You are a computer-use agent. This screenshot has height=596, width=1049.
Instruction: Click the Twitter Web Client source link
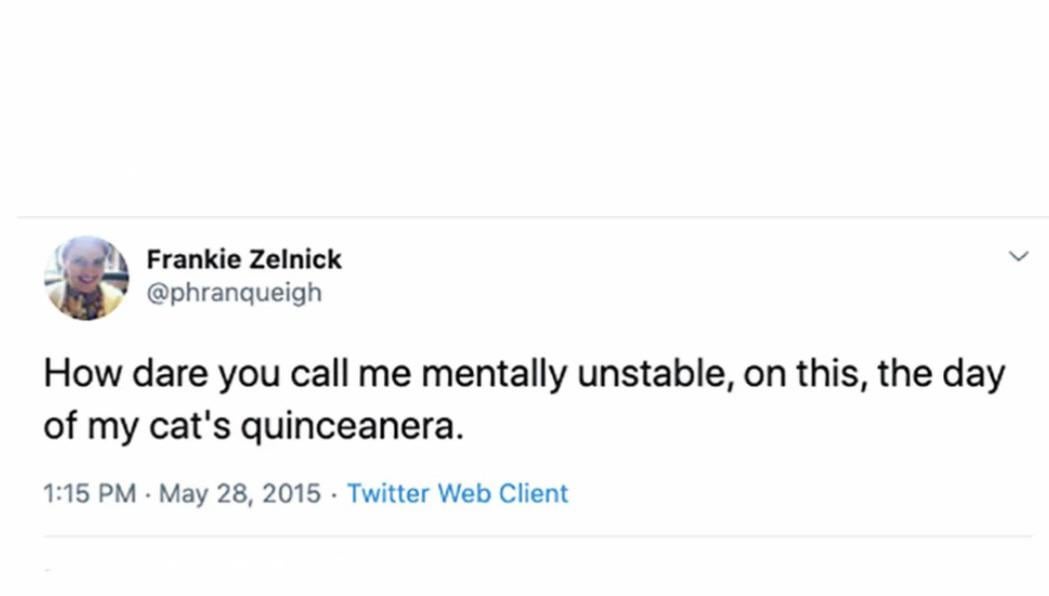(457, 493)
